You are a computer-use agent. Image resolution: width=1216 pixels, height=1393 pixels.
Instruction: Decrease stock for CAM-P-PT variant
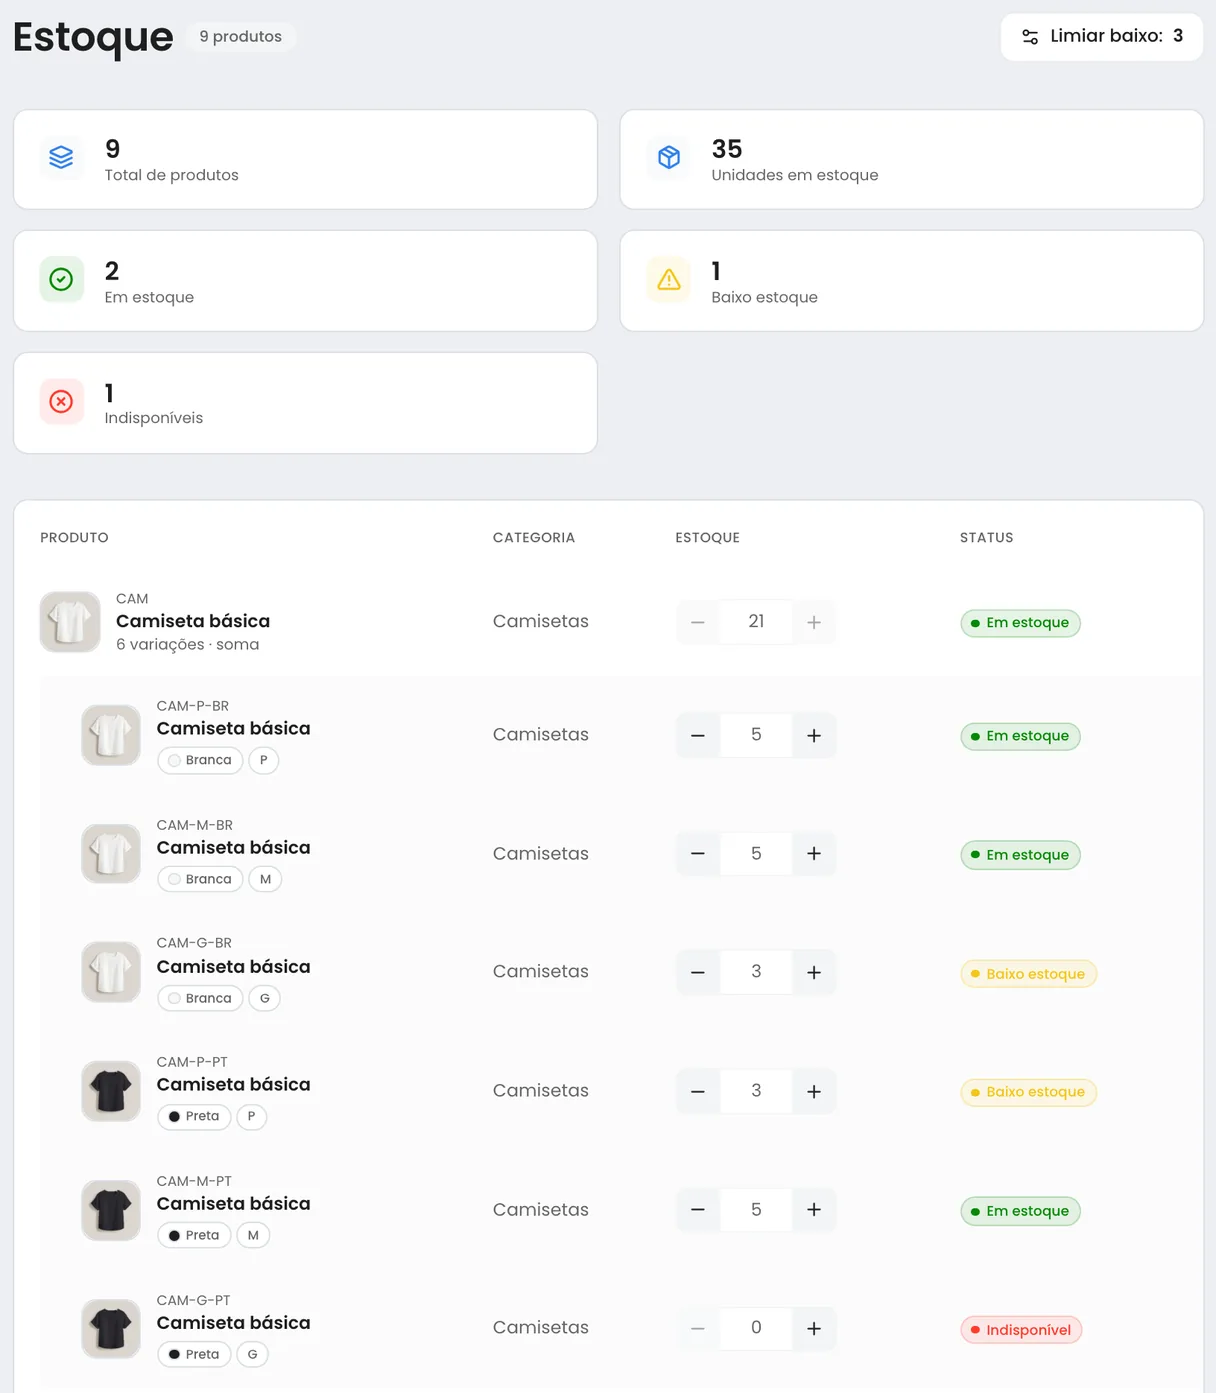pos(698,1092)
